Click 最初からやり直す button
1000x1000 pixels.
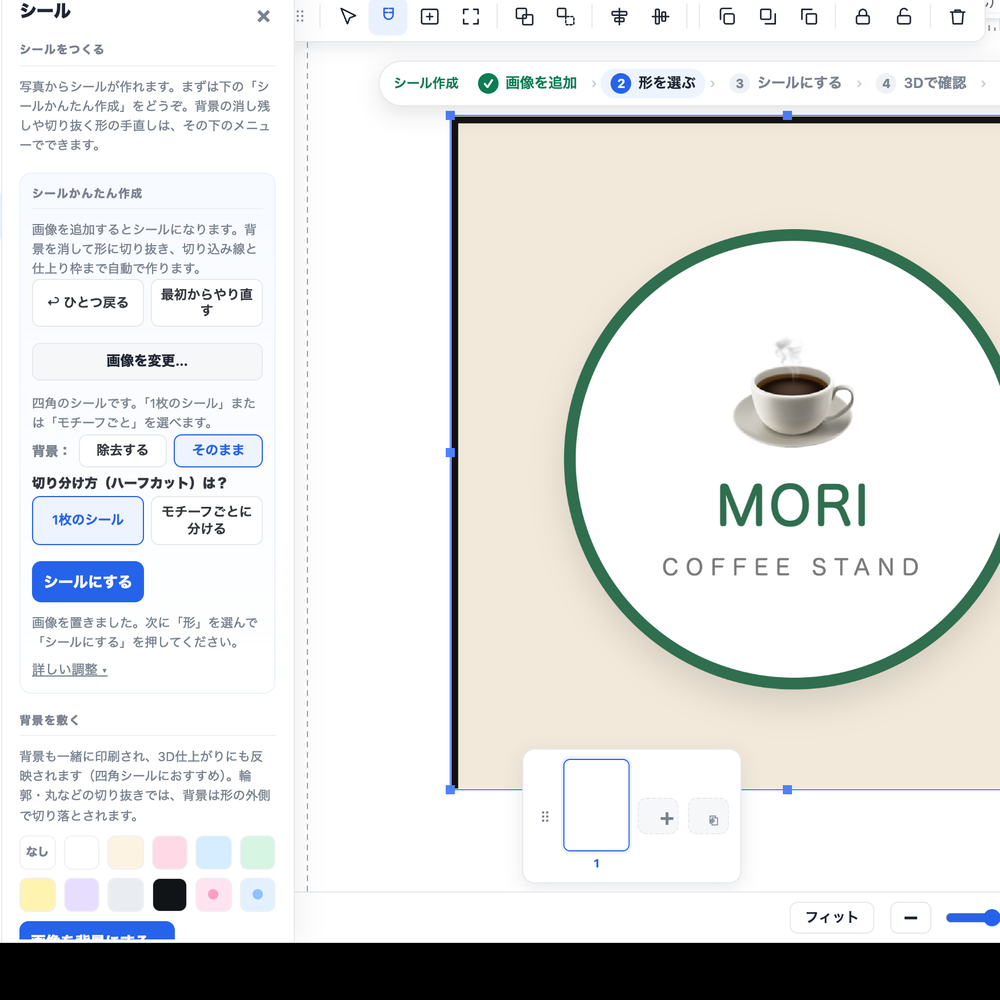point(207,303)
